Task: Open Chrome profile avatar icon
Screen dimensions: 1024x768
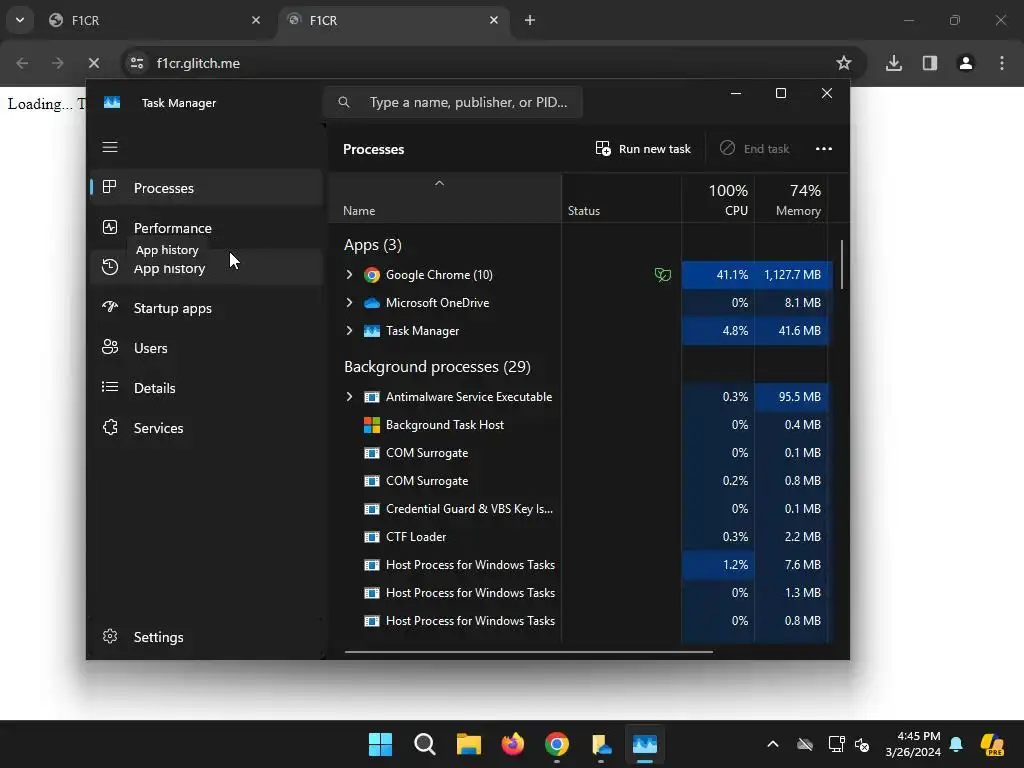Action: point(966,63)
